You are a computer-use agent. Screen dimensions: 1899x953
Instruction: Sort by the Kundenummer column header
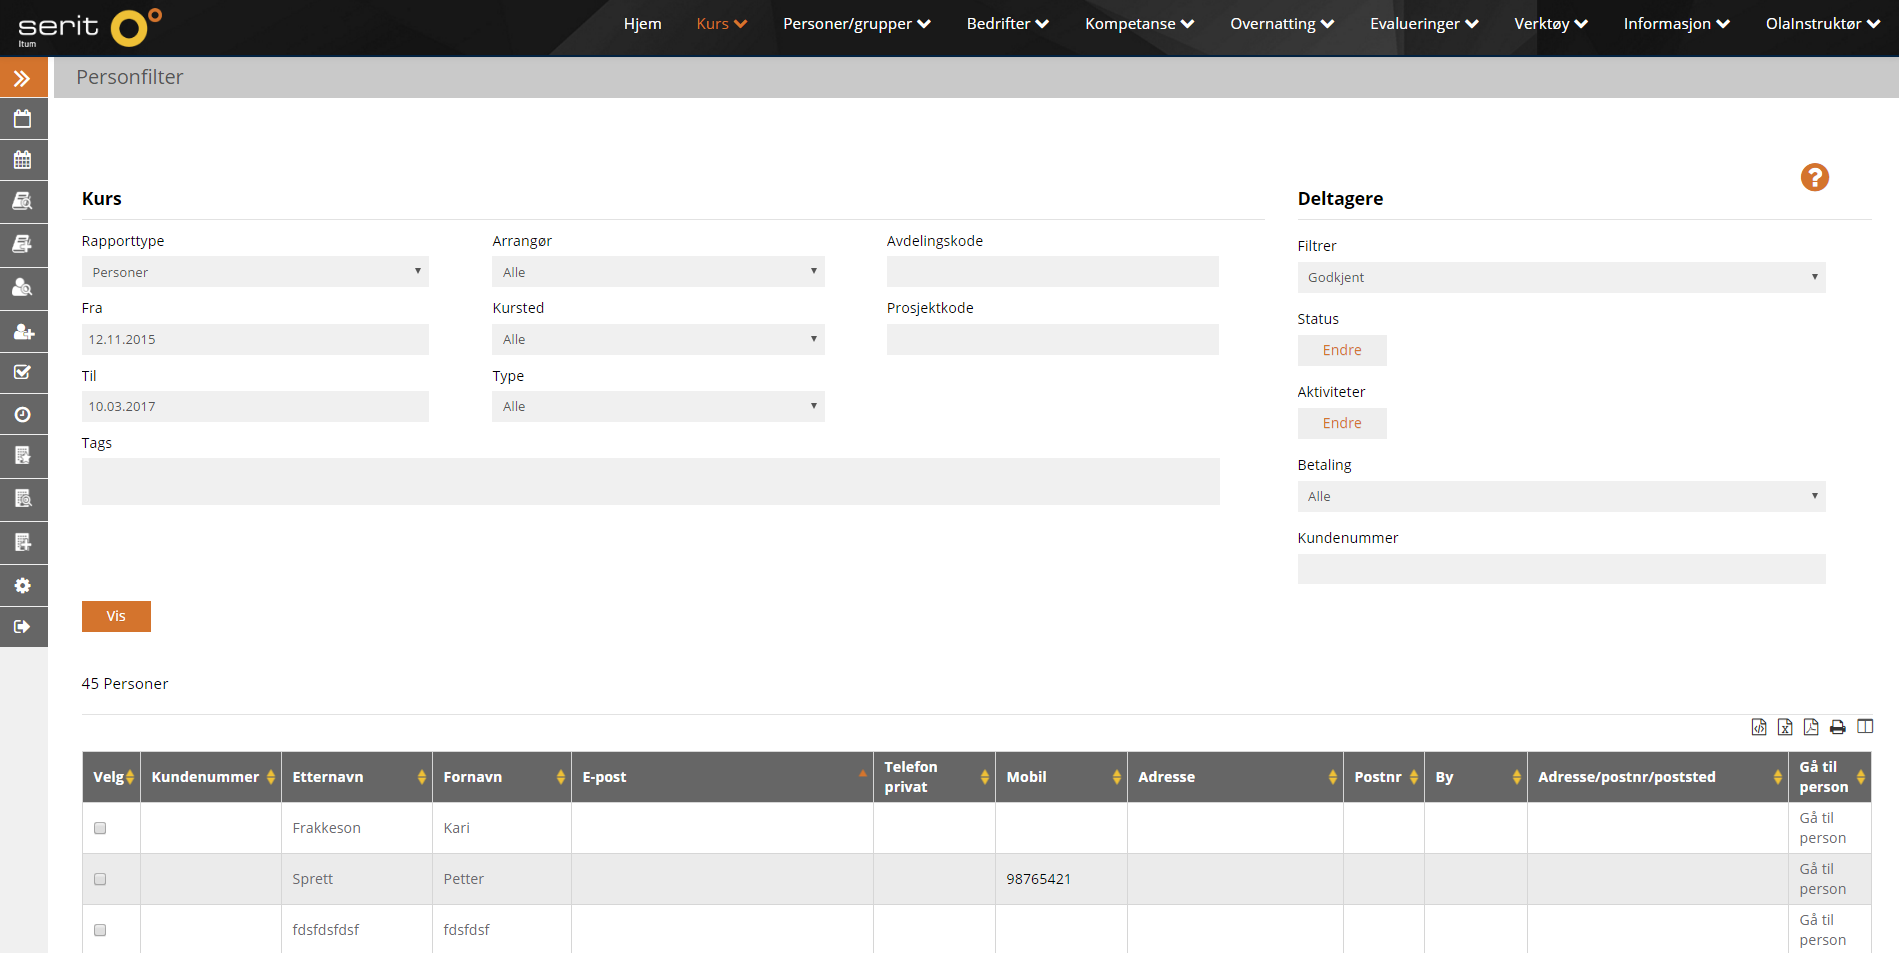click(210, 777)
